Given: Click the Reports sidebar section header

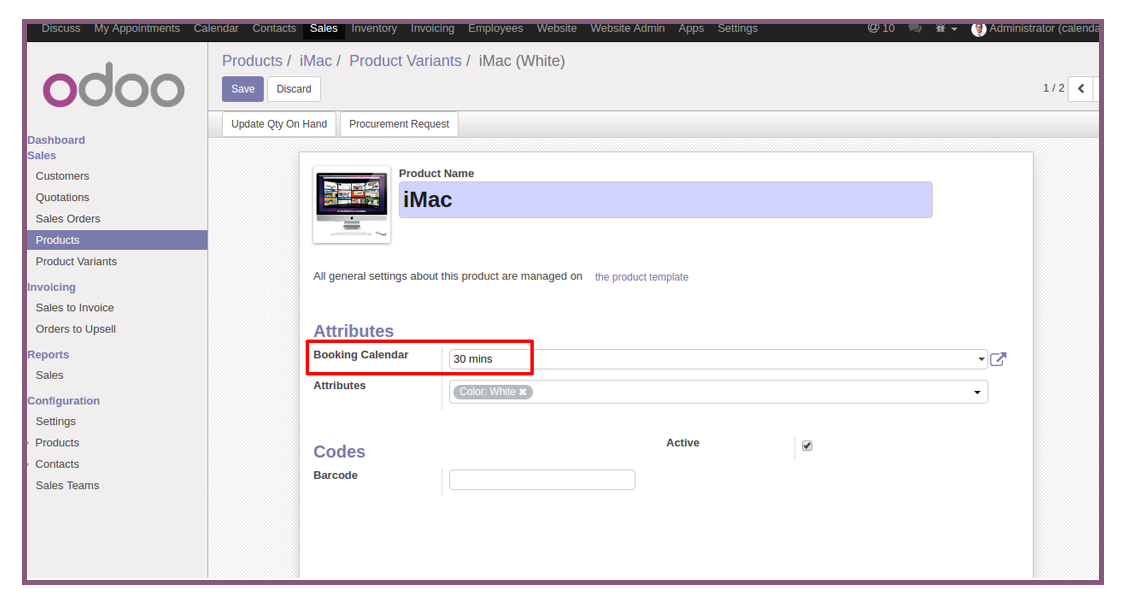Looking at the screenshot, I should pos(48,355).
